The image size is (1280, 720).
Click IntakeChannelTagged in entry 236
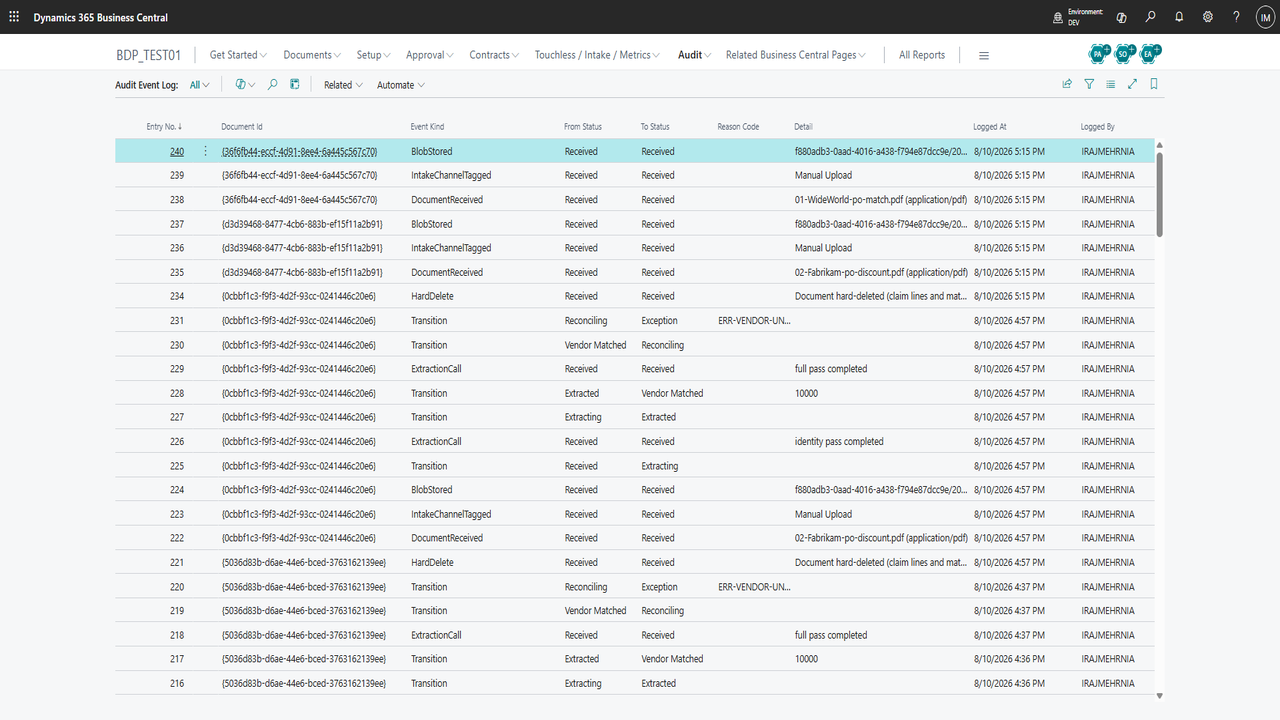[x=451, y=248]
